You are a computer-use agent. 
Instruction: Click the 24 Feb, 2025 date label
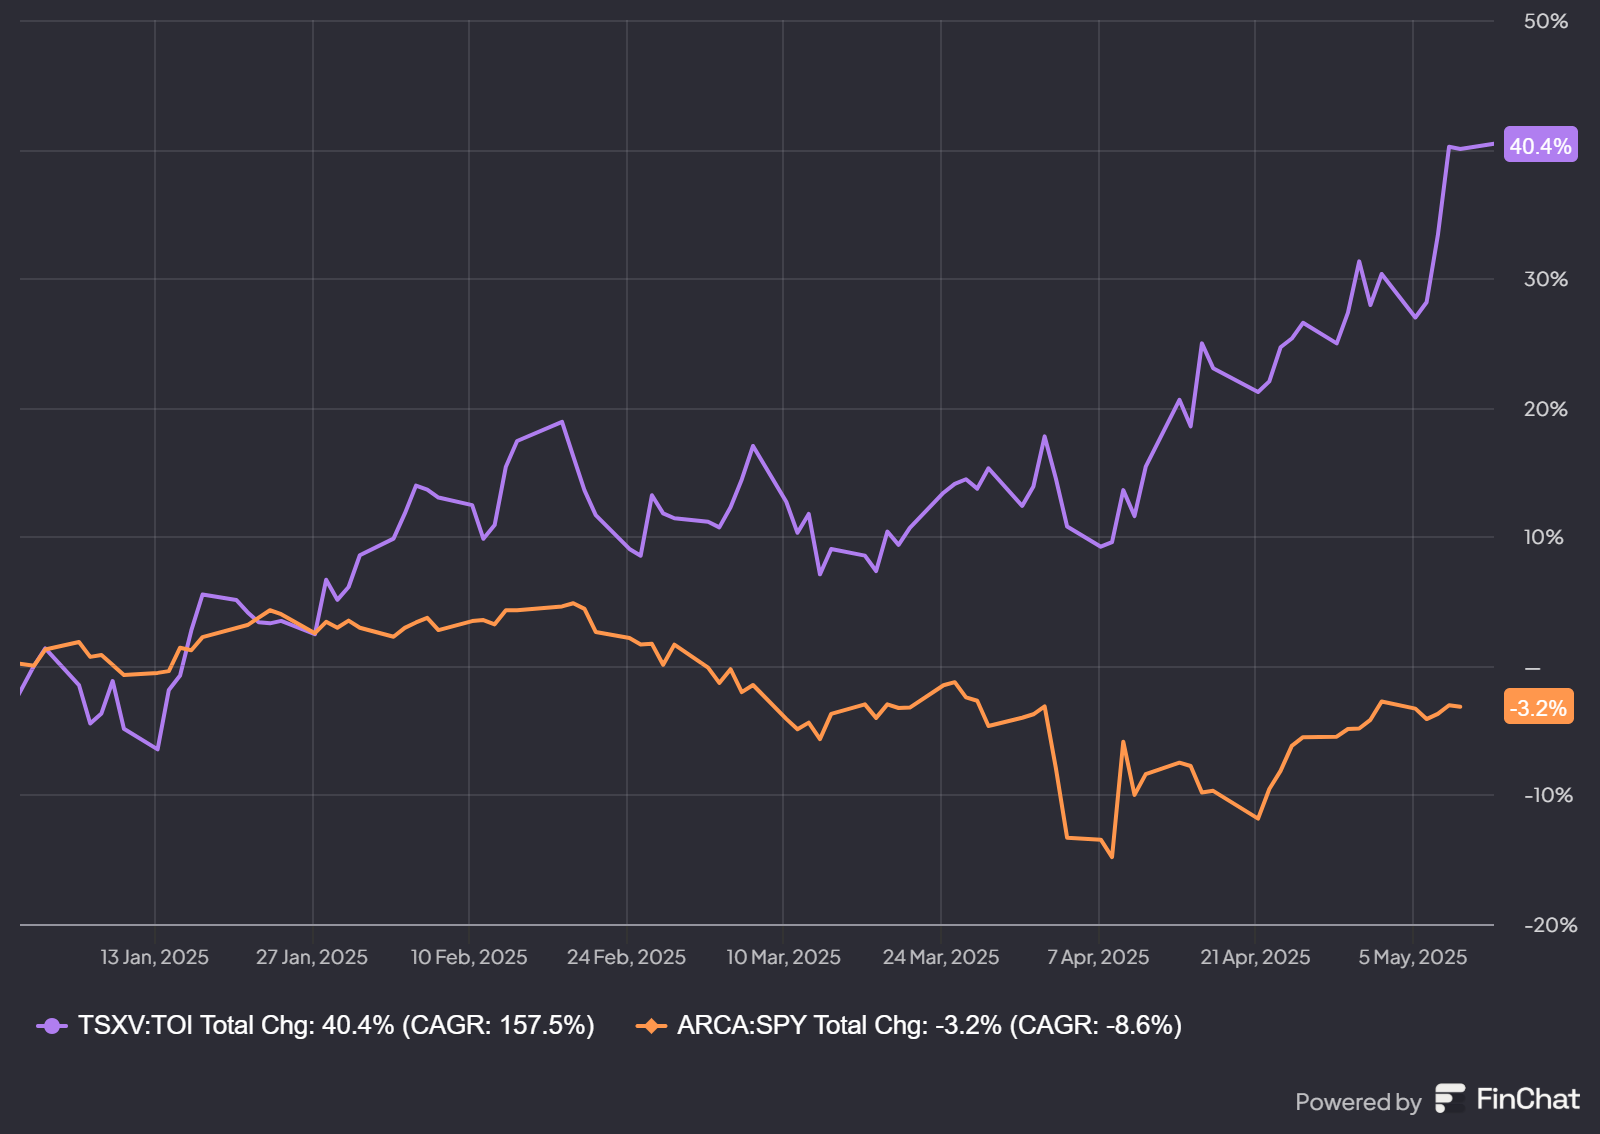[627, 957]
